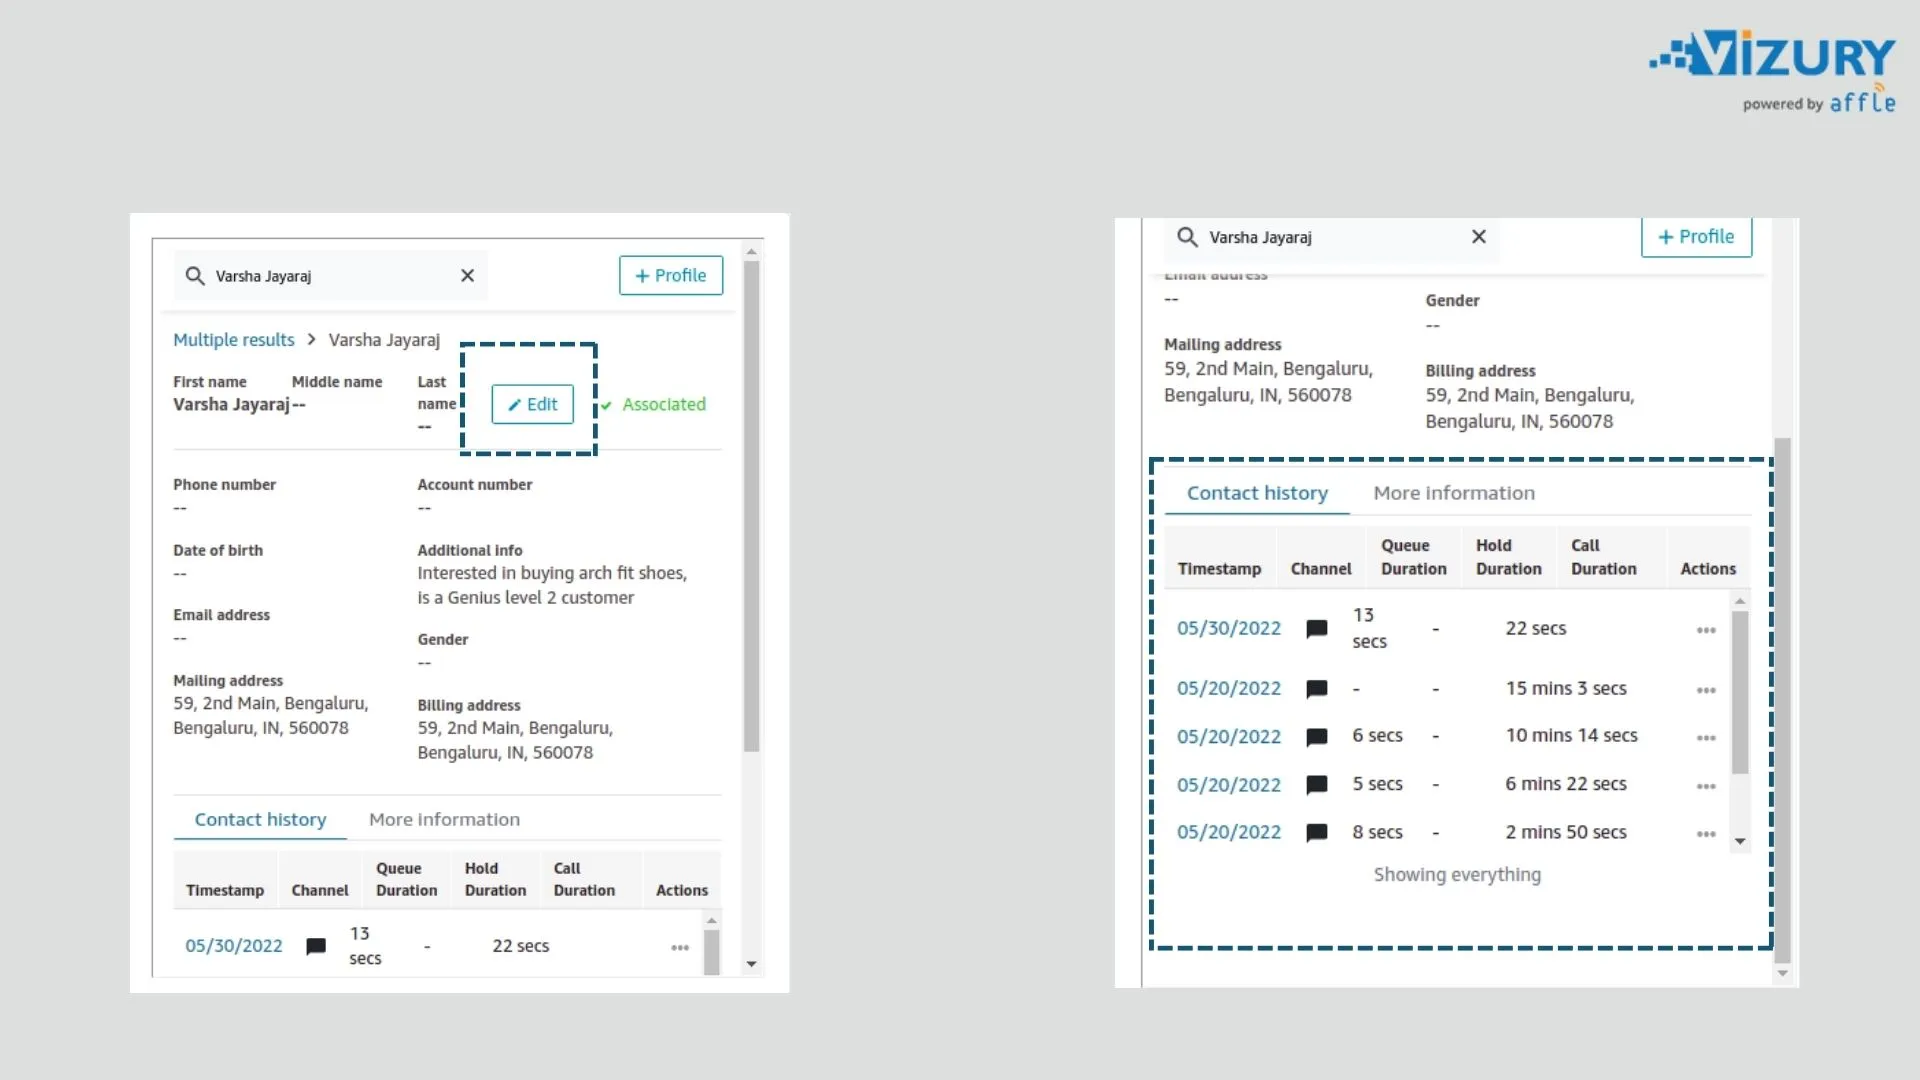
Task: Click magnifier search icon in left panel
Action: point(195,276)
